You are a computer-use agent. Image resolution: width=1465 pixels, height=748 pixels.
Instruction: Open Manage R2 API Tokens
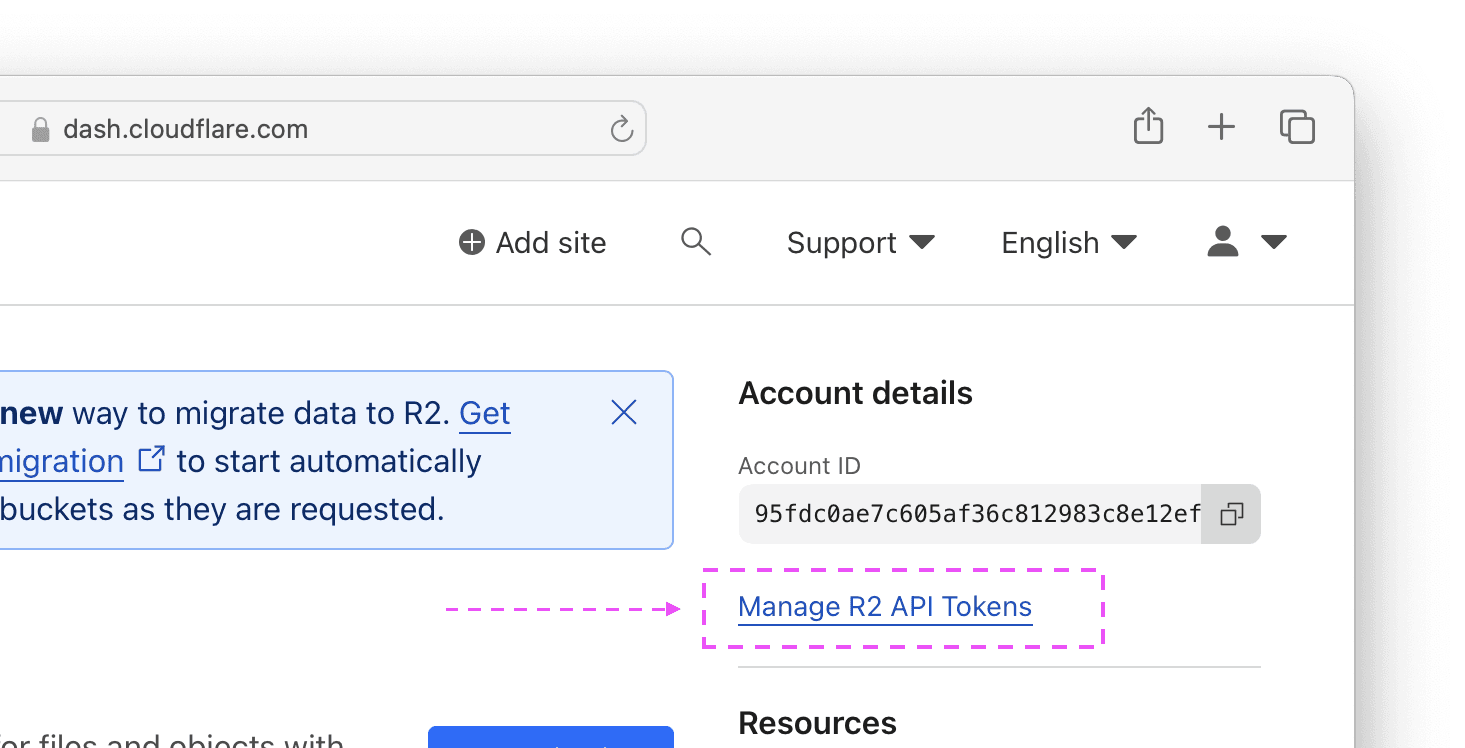click(x=884, y=606)
